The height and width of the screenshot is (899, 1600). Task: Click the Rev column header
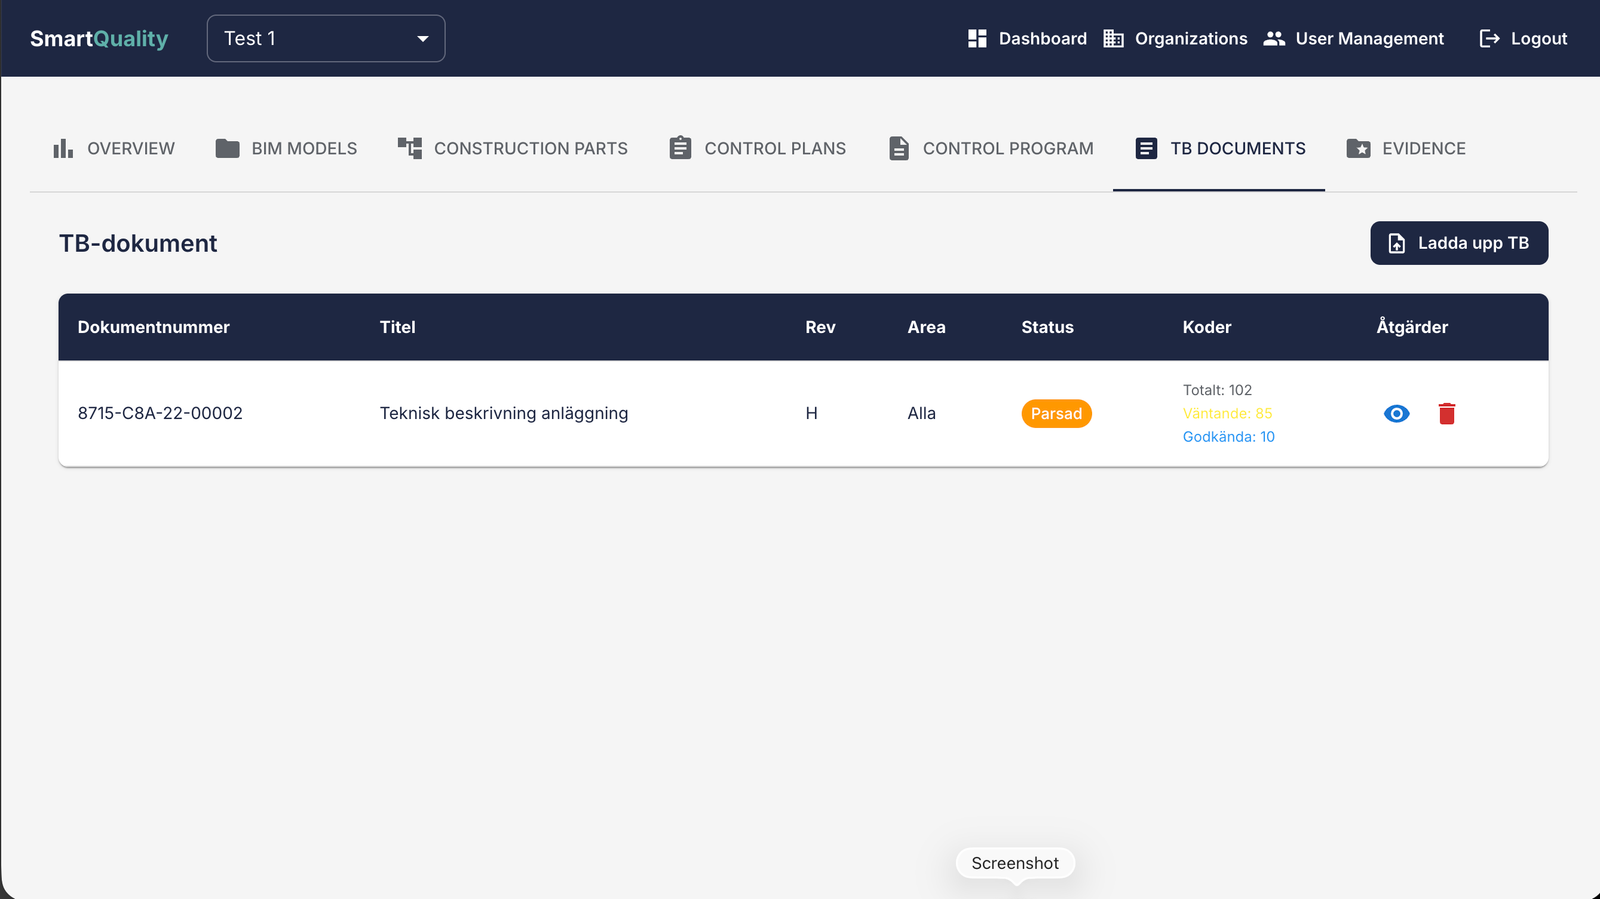[820, 327]
